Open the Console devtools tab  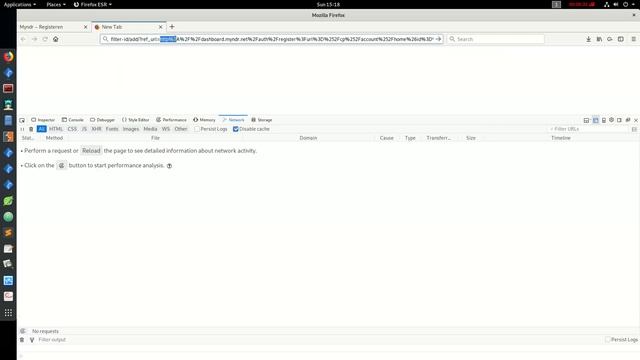pos(73,120)
